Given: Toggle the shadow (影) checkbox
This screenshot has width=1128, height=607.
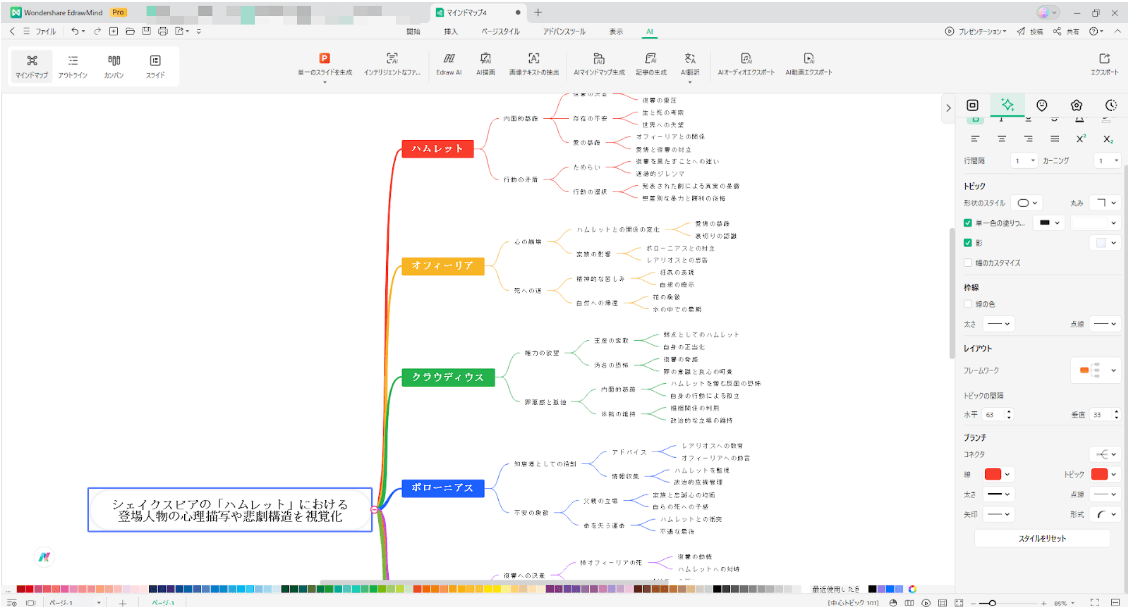Looking at the screenshot, I should tap(968, 243).
